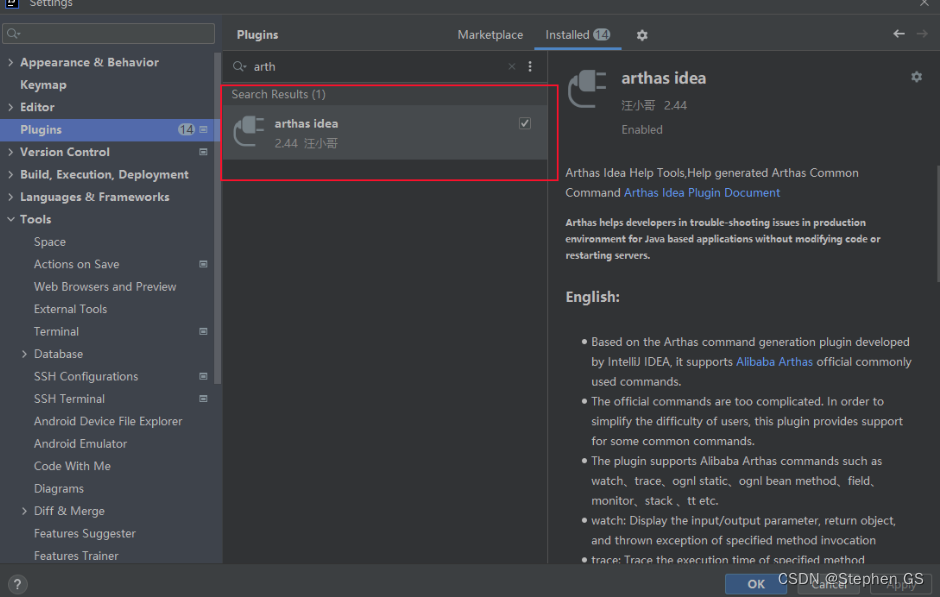Open Features Suggester settings

click(85, 533)
